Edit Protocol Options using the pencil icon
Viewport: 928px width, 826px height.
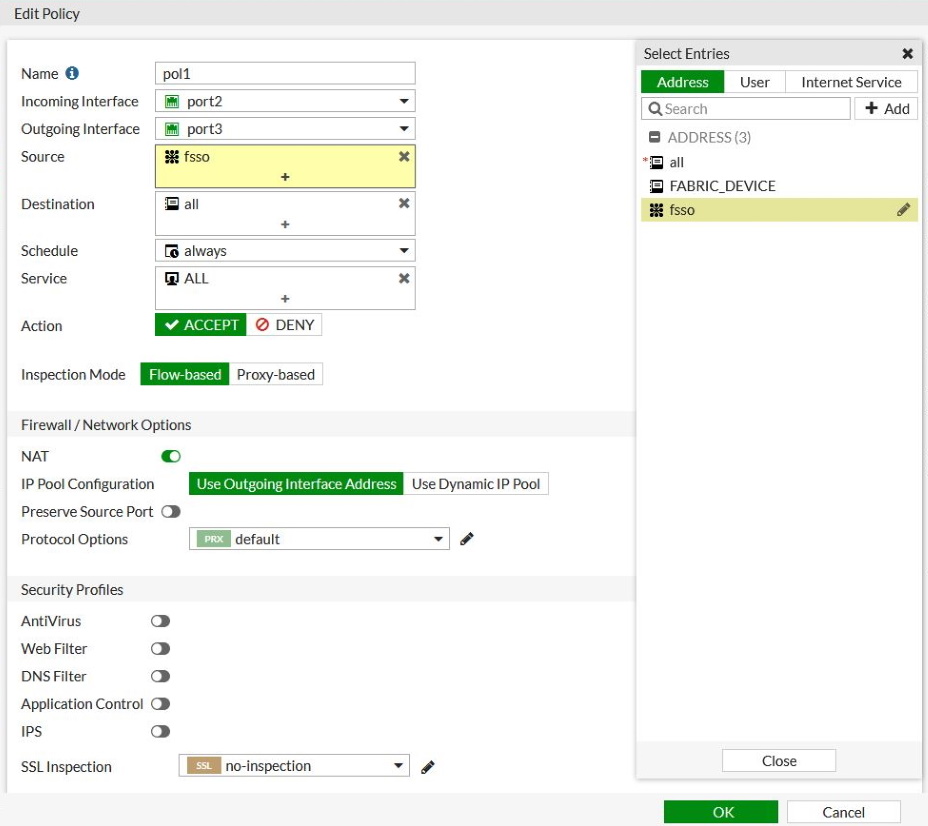tap(465, 539)
